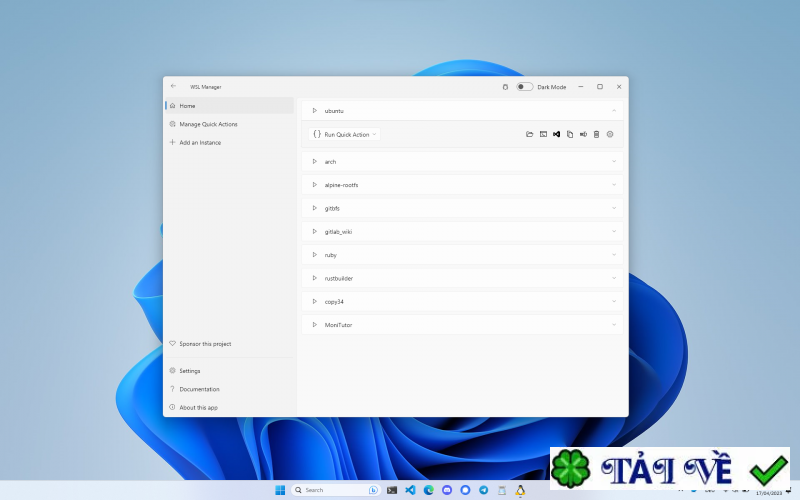800x500 pixels.
Task: Click the WSL Manager title text
Action: coord(206,87)
